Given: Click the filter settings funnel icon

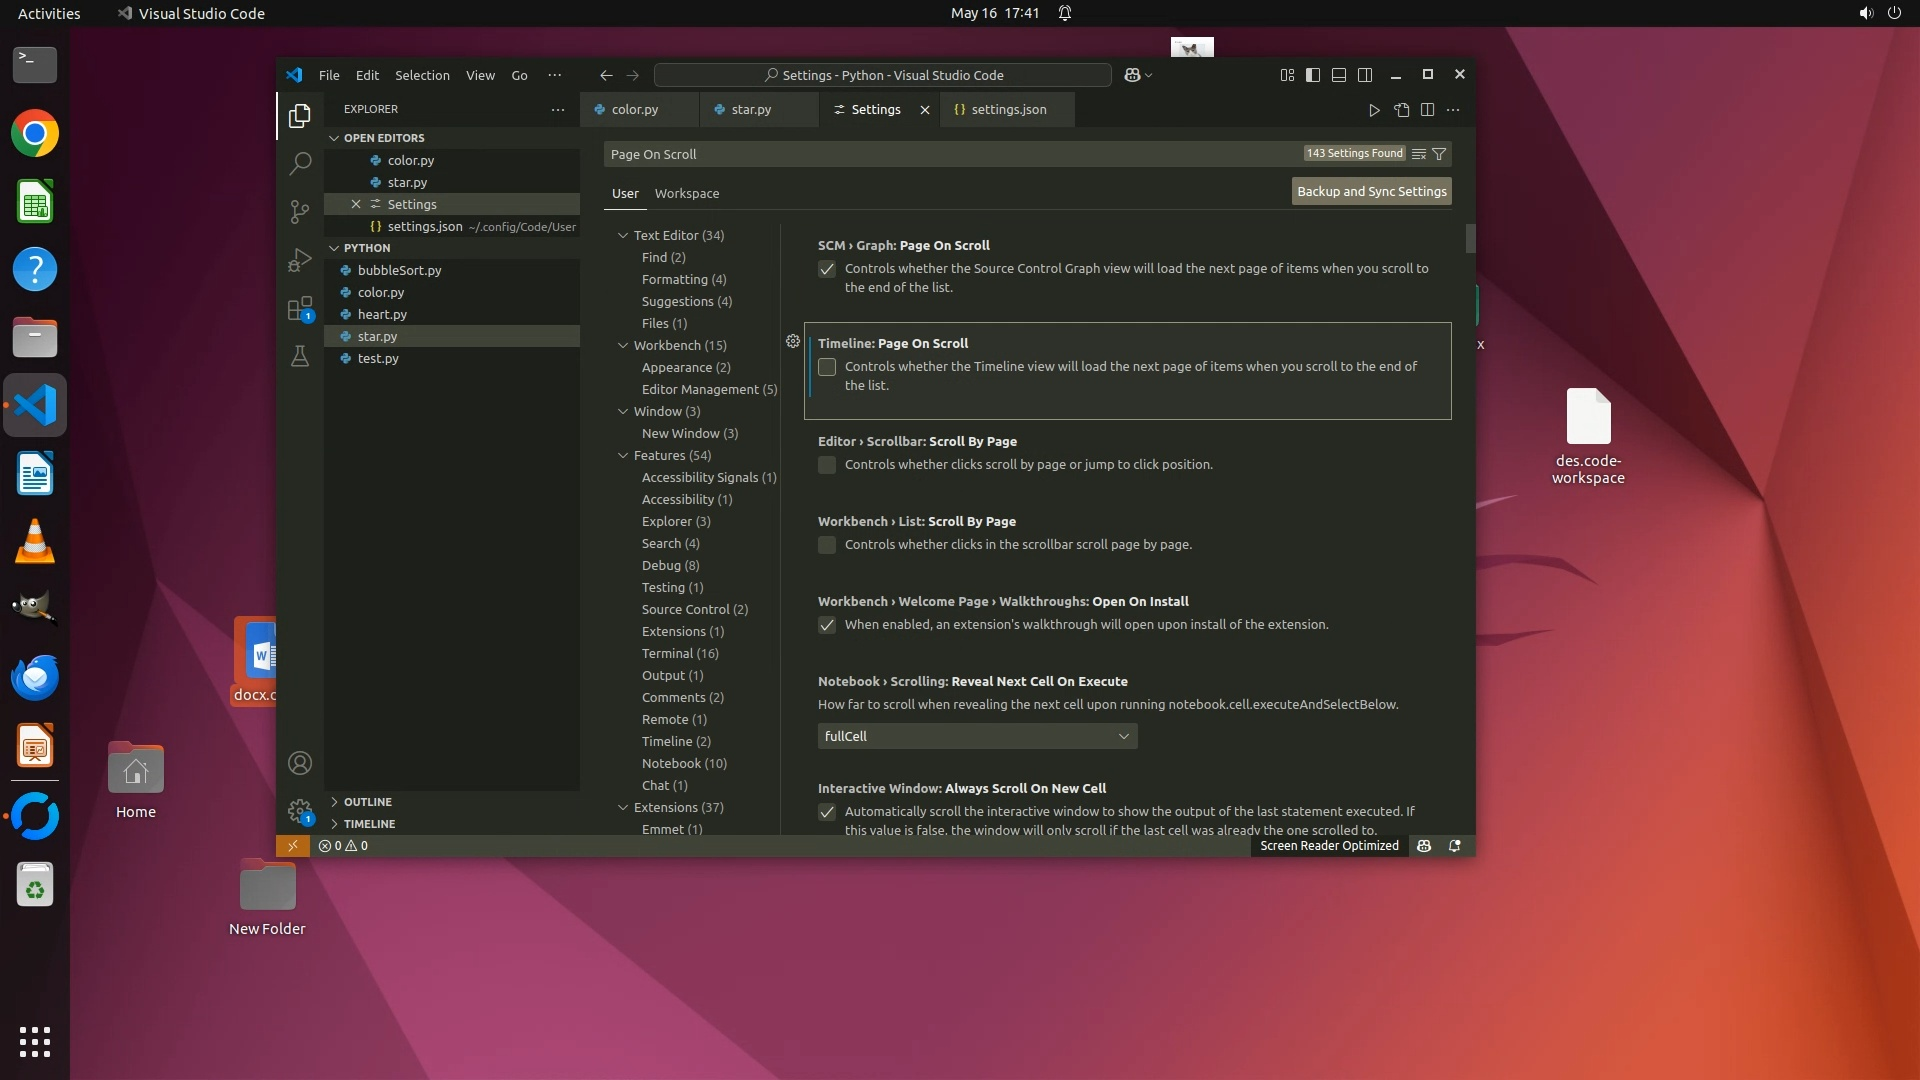Looking at the screenshot, I should (1439, 154).
